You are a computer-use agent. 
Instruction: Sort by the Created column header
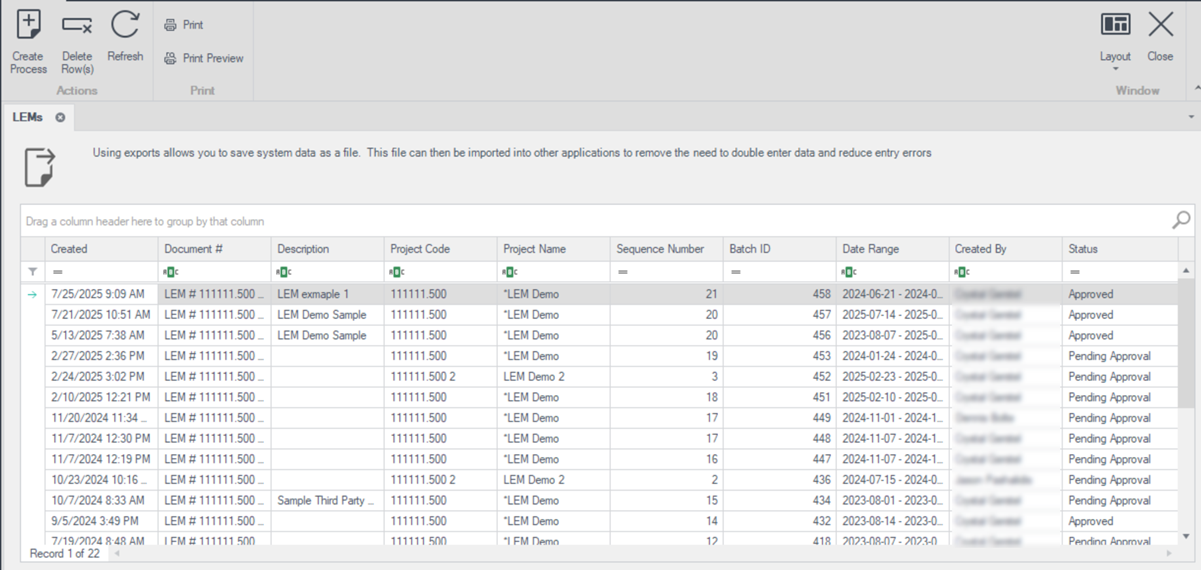click(x=100, y=249)
